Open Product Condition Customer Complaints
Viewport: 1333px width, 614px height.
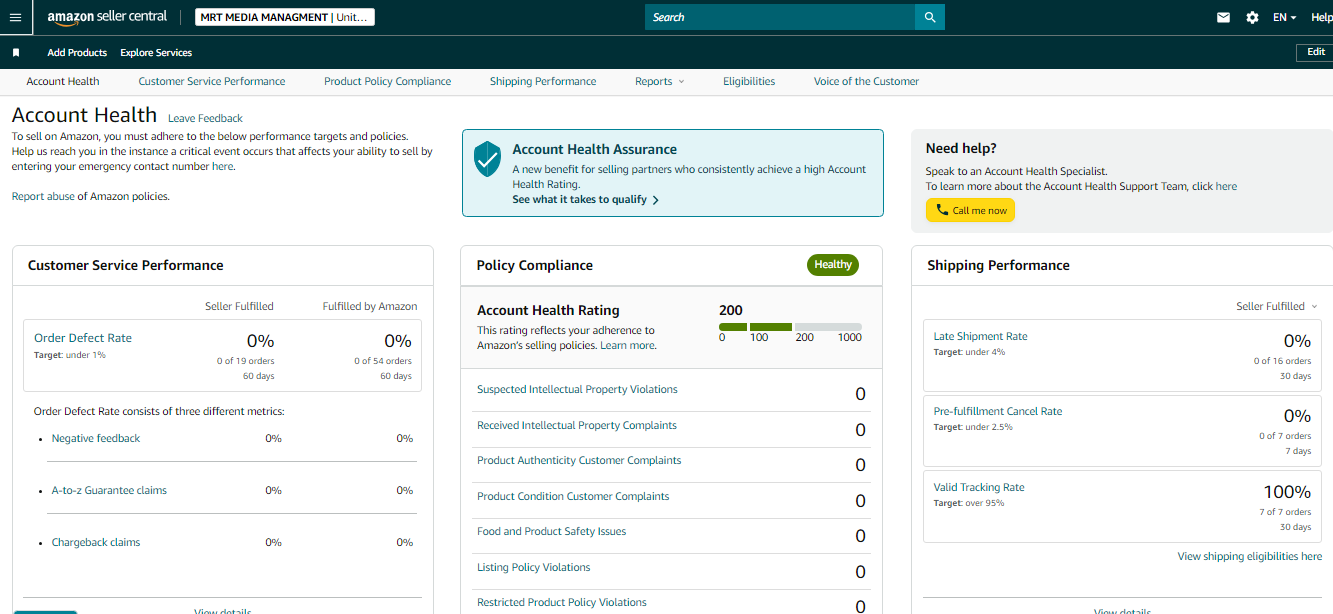[573, 496]
